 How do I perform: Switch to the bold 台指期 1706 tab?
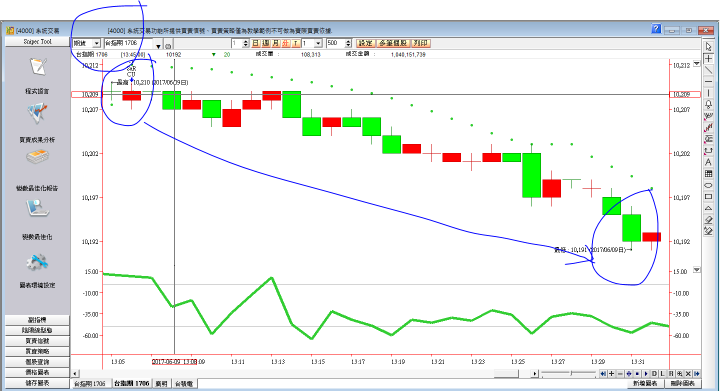tap(132, 384)
